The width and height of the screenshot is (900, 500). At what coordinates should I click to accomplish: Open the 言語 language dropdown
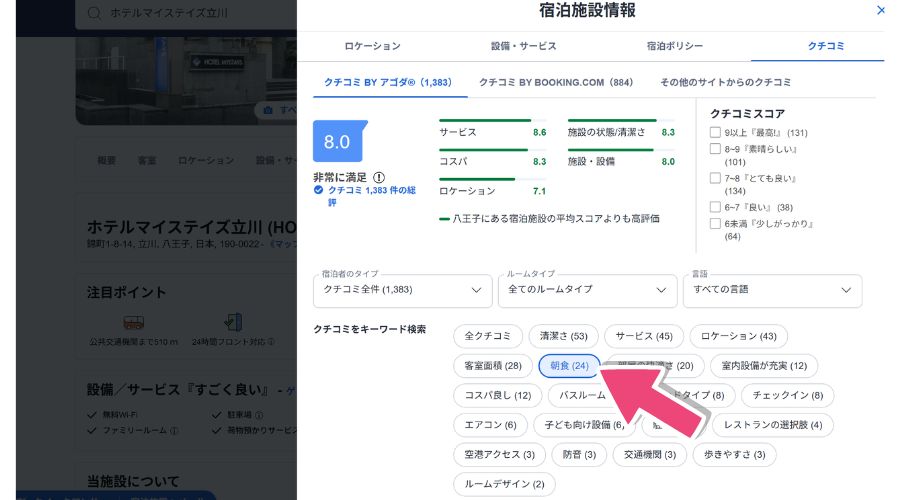(772, 290)
